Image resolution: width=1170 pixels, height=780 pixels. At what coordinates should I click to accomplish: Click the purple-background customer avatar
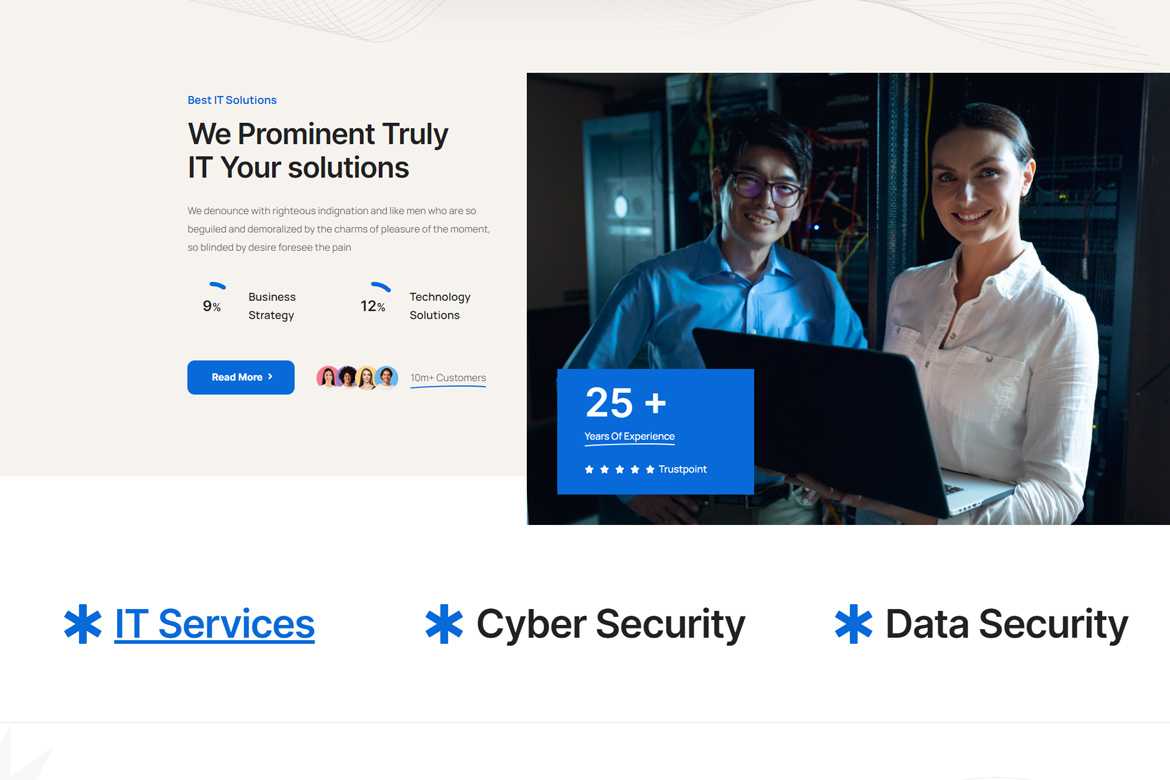[347, 377]
